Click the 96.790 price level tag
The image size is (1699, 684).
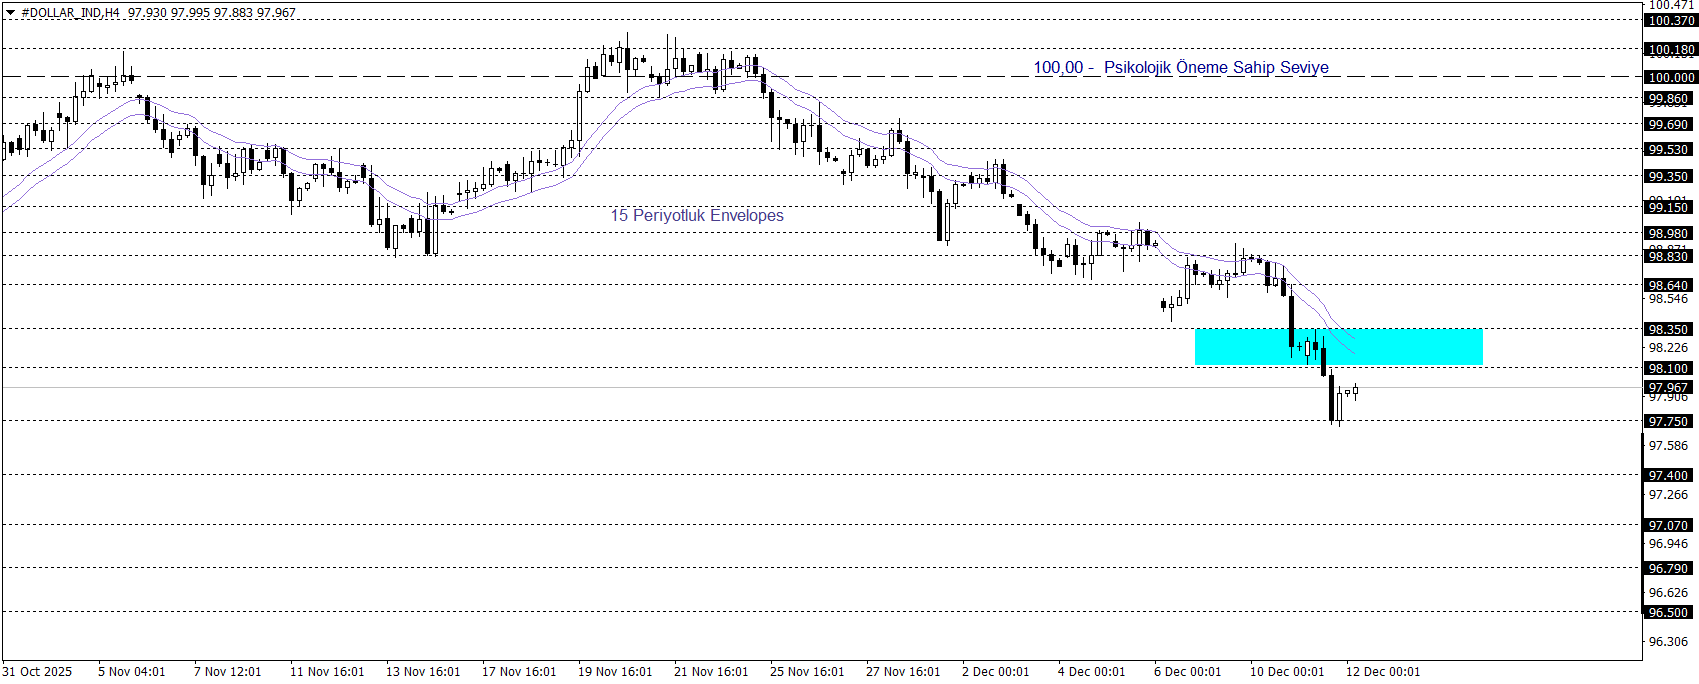1668,568
